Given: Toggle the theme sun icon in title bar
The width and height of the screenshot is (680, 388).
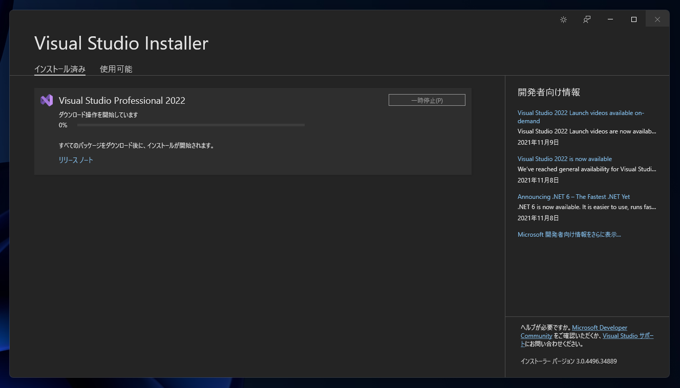Looking at the screenshot, I should (x=563, y=20).
